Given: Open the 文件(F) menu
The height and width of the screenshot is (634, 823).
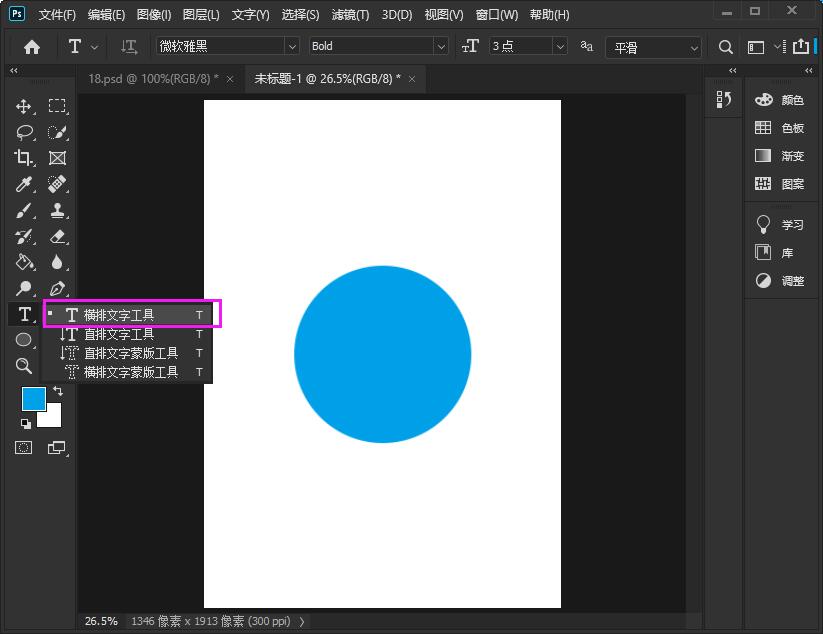Looking at the screenshot, I should [57, 15].
